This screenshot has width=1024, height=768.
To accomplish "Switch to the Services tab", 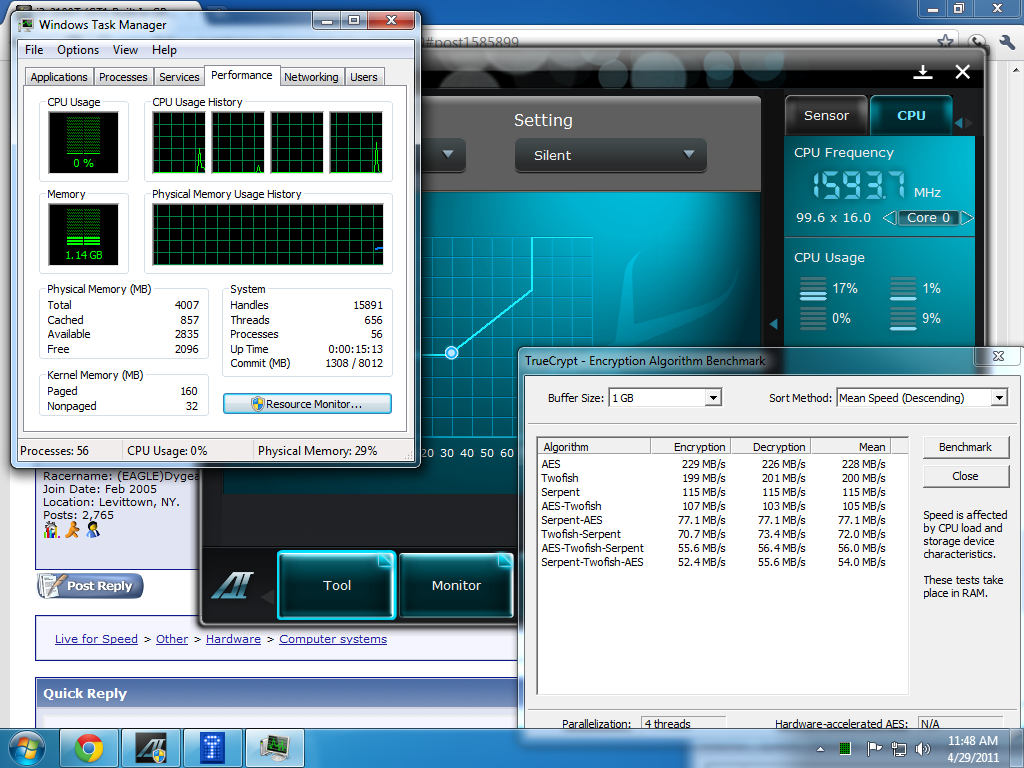I will click(179, 77).
